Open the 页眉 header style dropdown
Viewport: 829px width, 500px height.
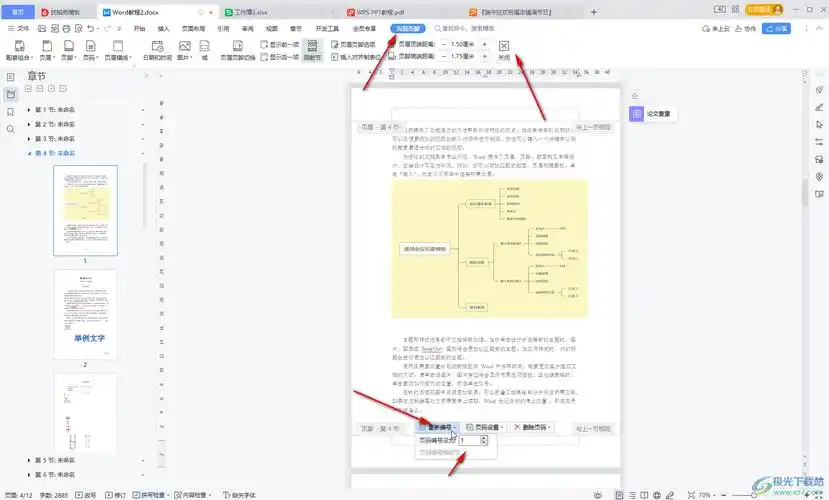pyautogui.click(x=47, y=50)
